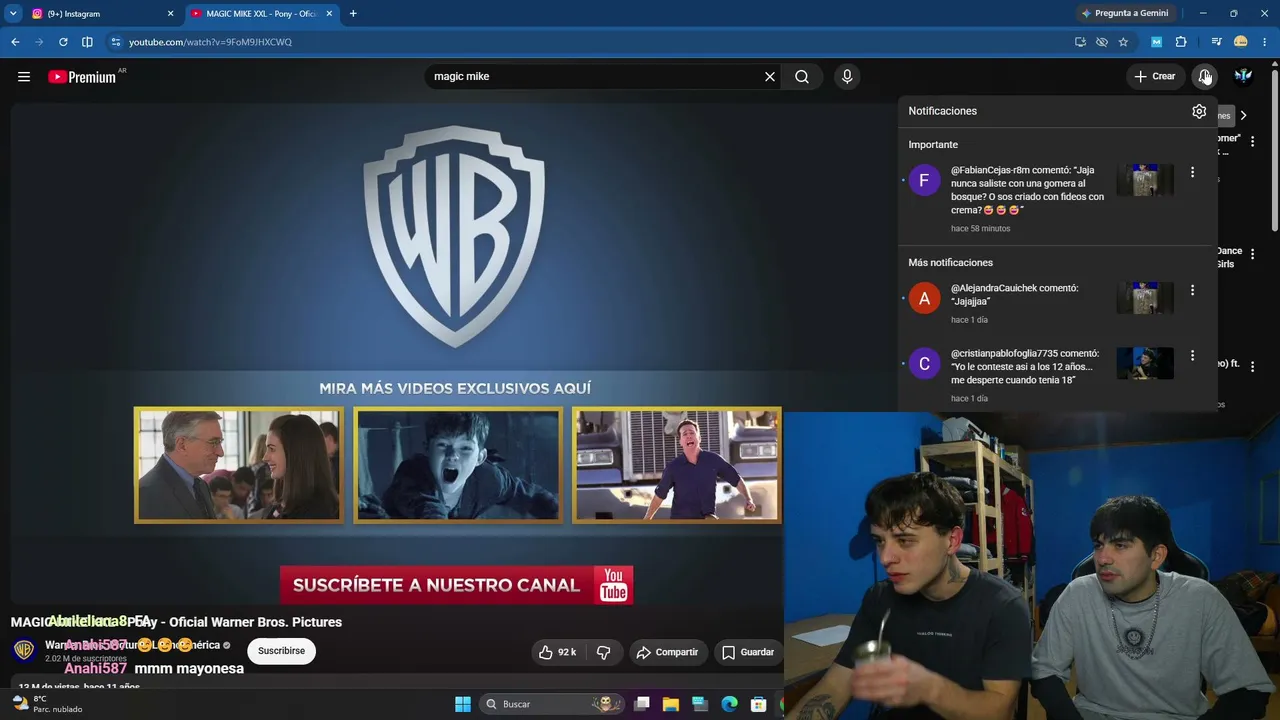The height and width of the screenshot is (720, 1280).
Task: Expand the tab search dropdown
Action: pyautogui.click(x=13, y=14)
